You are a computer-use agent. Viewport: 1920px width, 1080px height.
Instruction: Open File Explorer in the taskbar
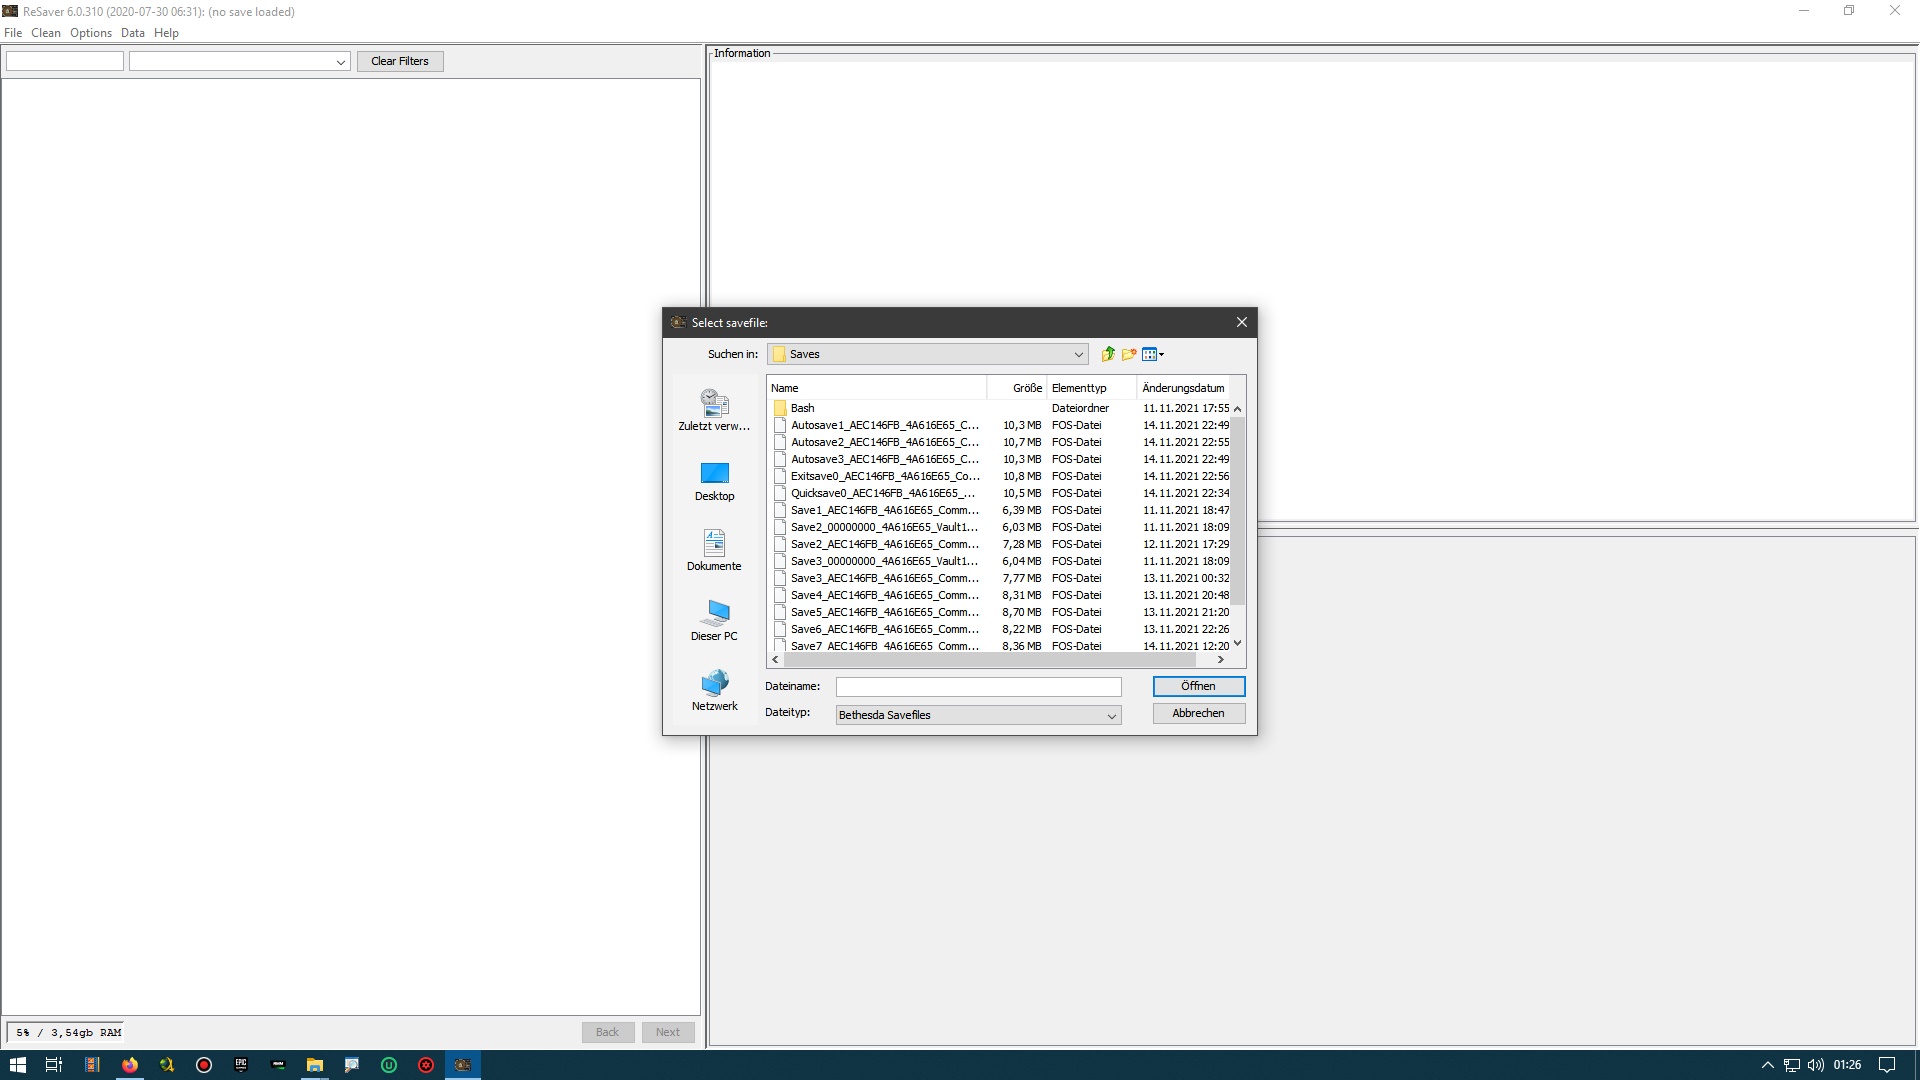pos(315,1065)
